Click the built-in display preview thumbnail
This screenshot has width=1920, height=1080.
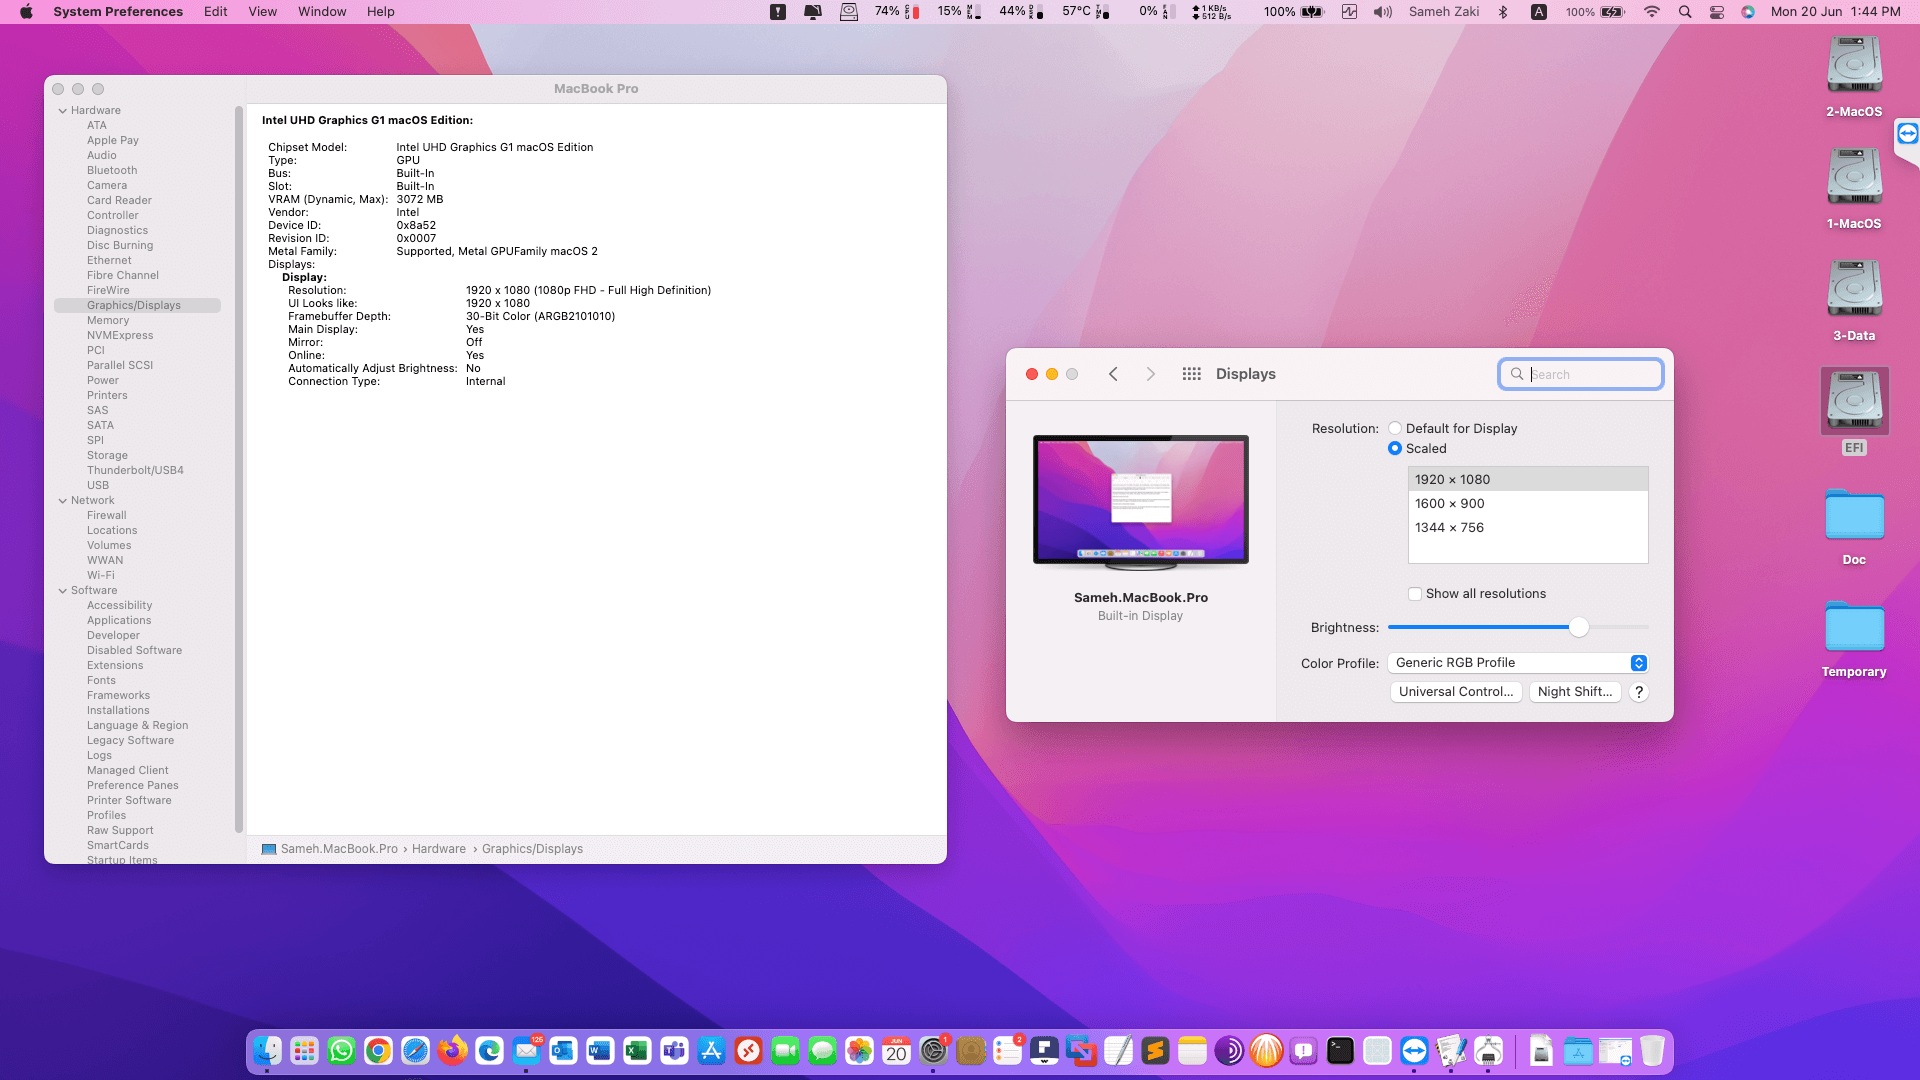(x=1141, y=501)
